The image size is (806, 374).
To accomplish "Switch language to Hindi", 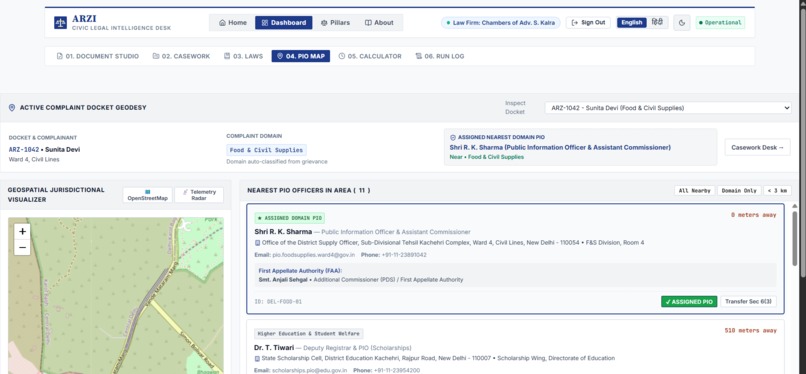I will [657, 23].
